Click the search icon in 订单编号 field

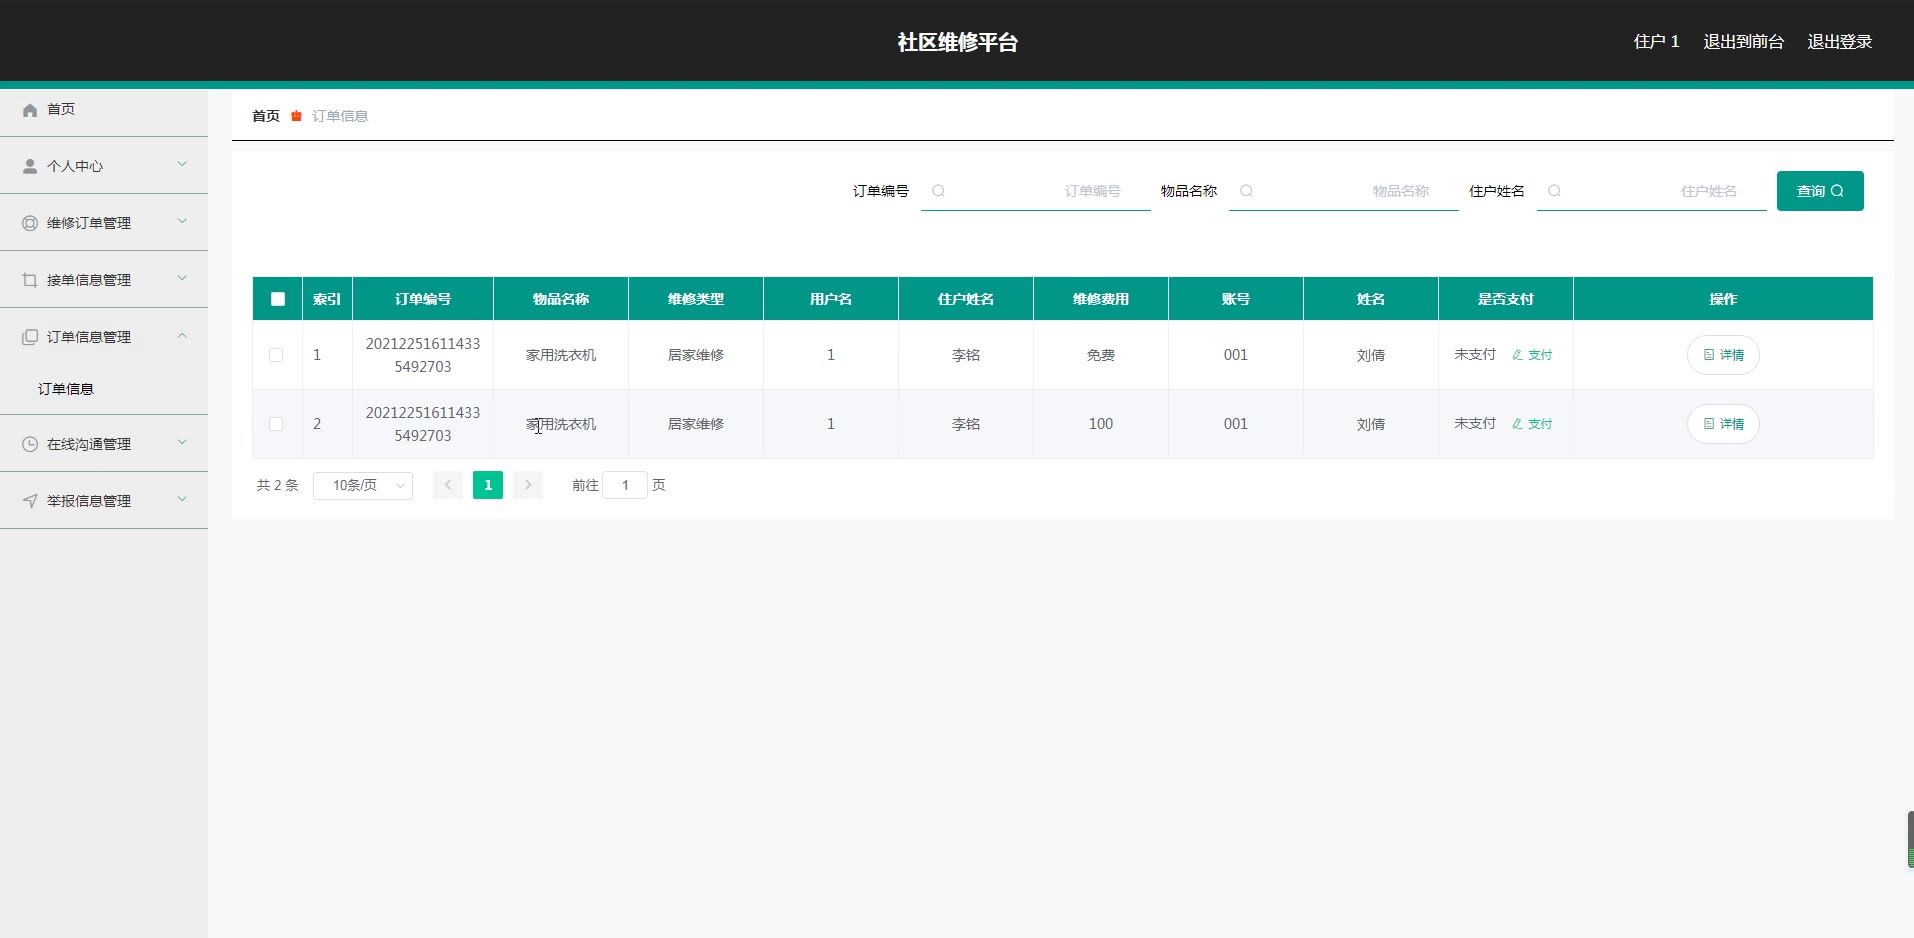938,191
